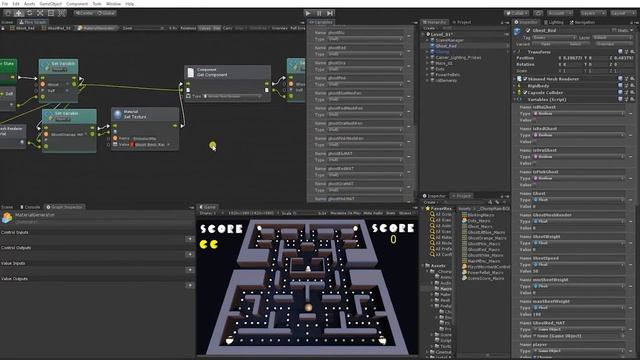Expand the Skinned Mesh Renderer component
The height and width of the screenshot is (360, 640).
(515, 79)
